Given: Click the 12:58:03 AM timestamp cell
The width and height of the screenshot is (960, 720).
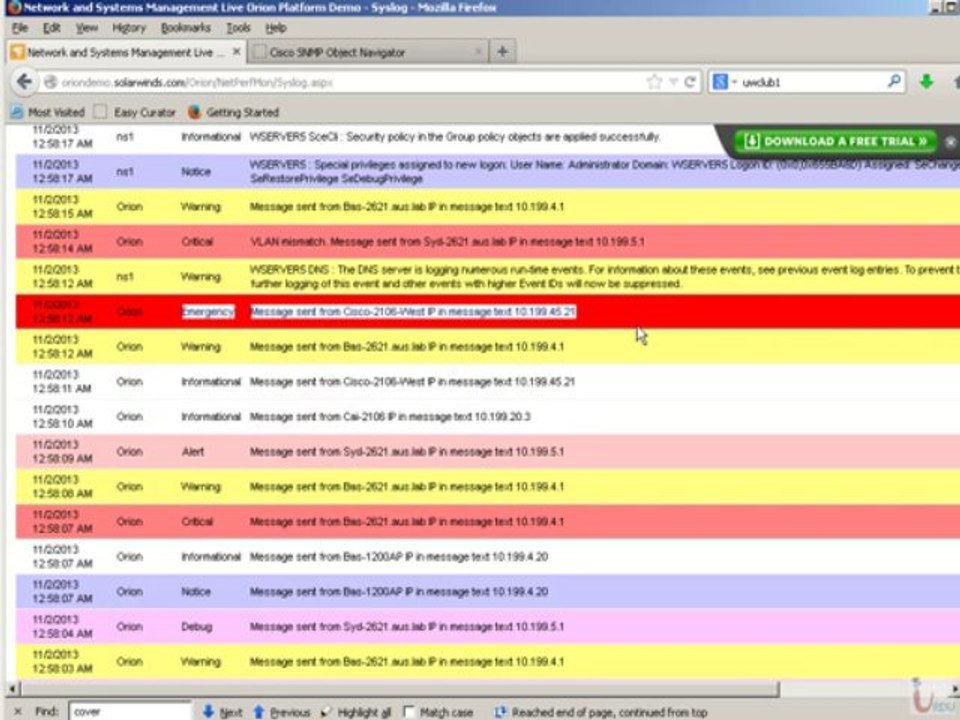Looking at the screenshot, I should [x=62, y=662].
